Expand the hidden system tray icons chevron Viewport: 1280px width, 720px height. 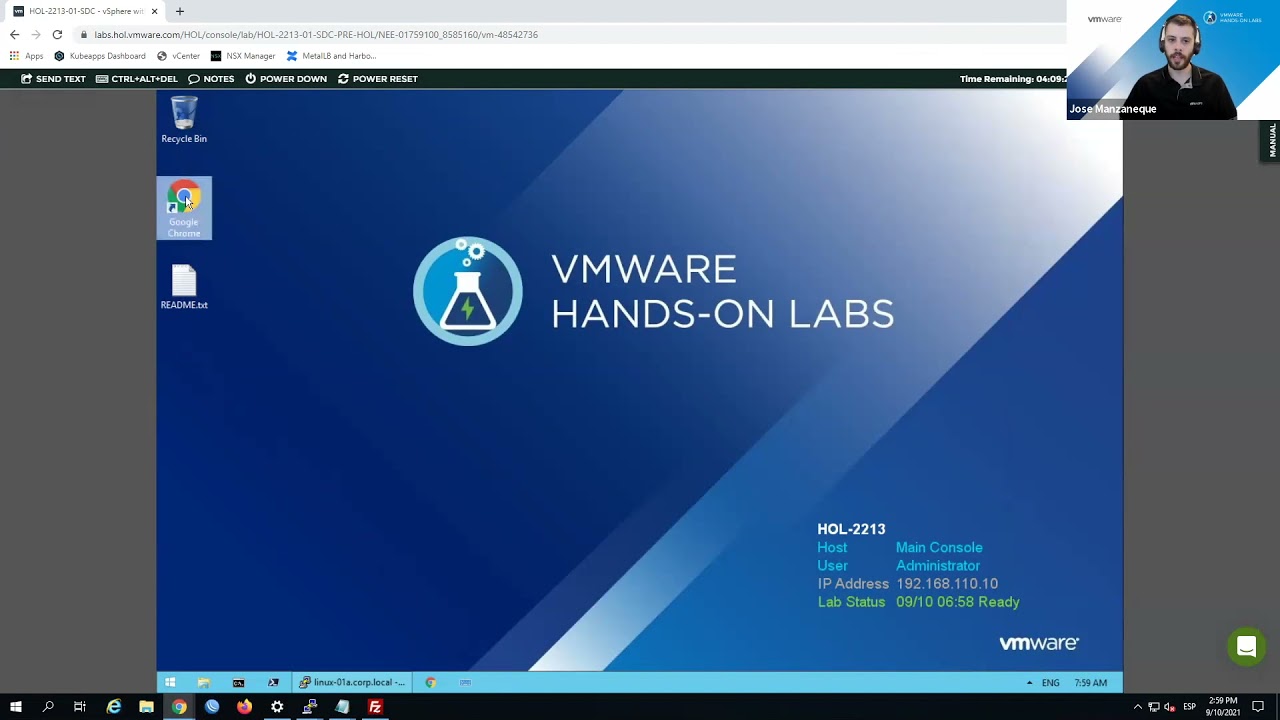(x=1137, y=707)
